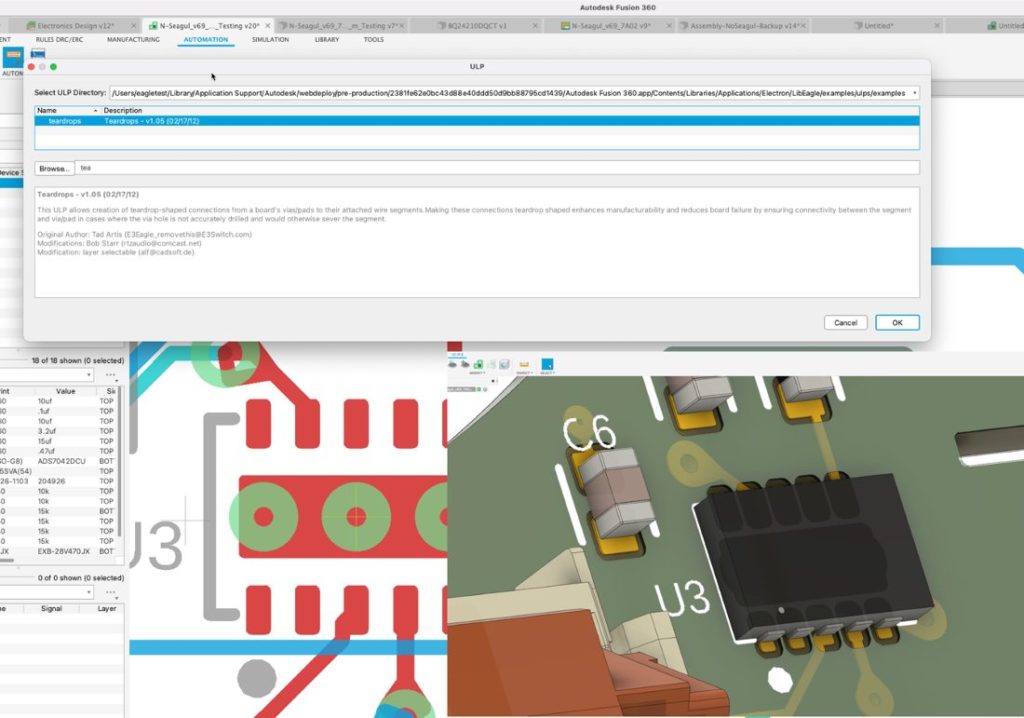Click the OK button in the ULP dialog
Image resolution: width=1024 pixels, height=718 pixels.
click(896, 322)
